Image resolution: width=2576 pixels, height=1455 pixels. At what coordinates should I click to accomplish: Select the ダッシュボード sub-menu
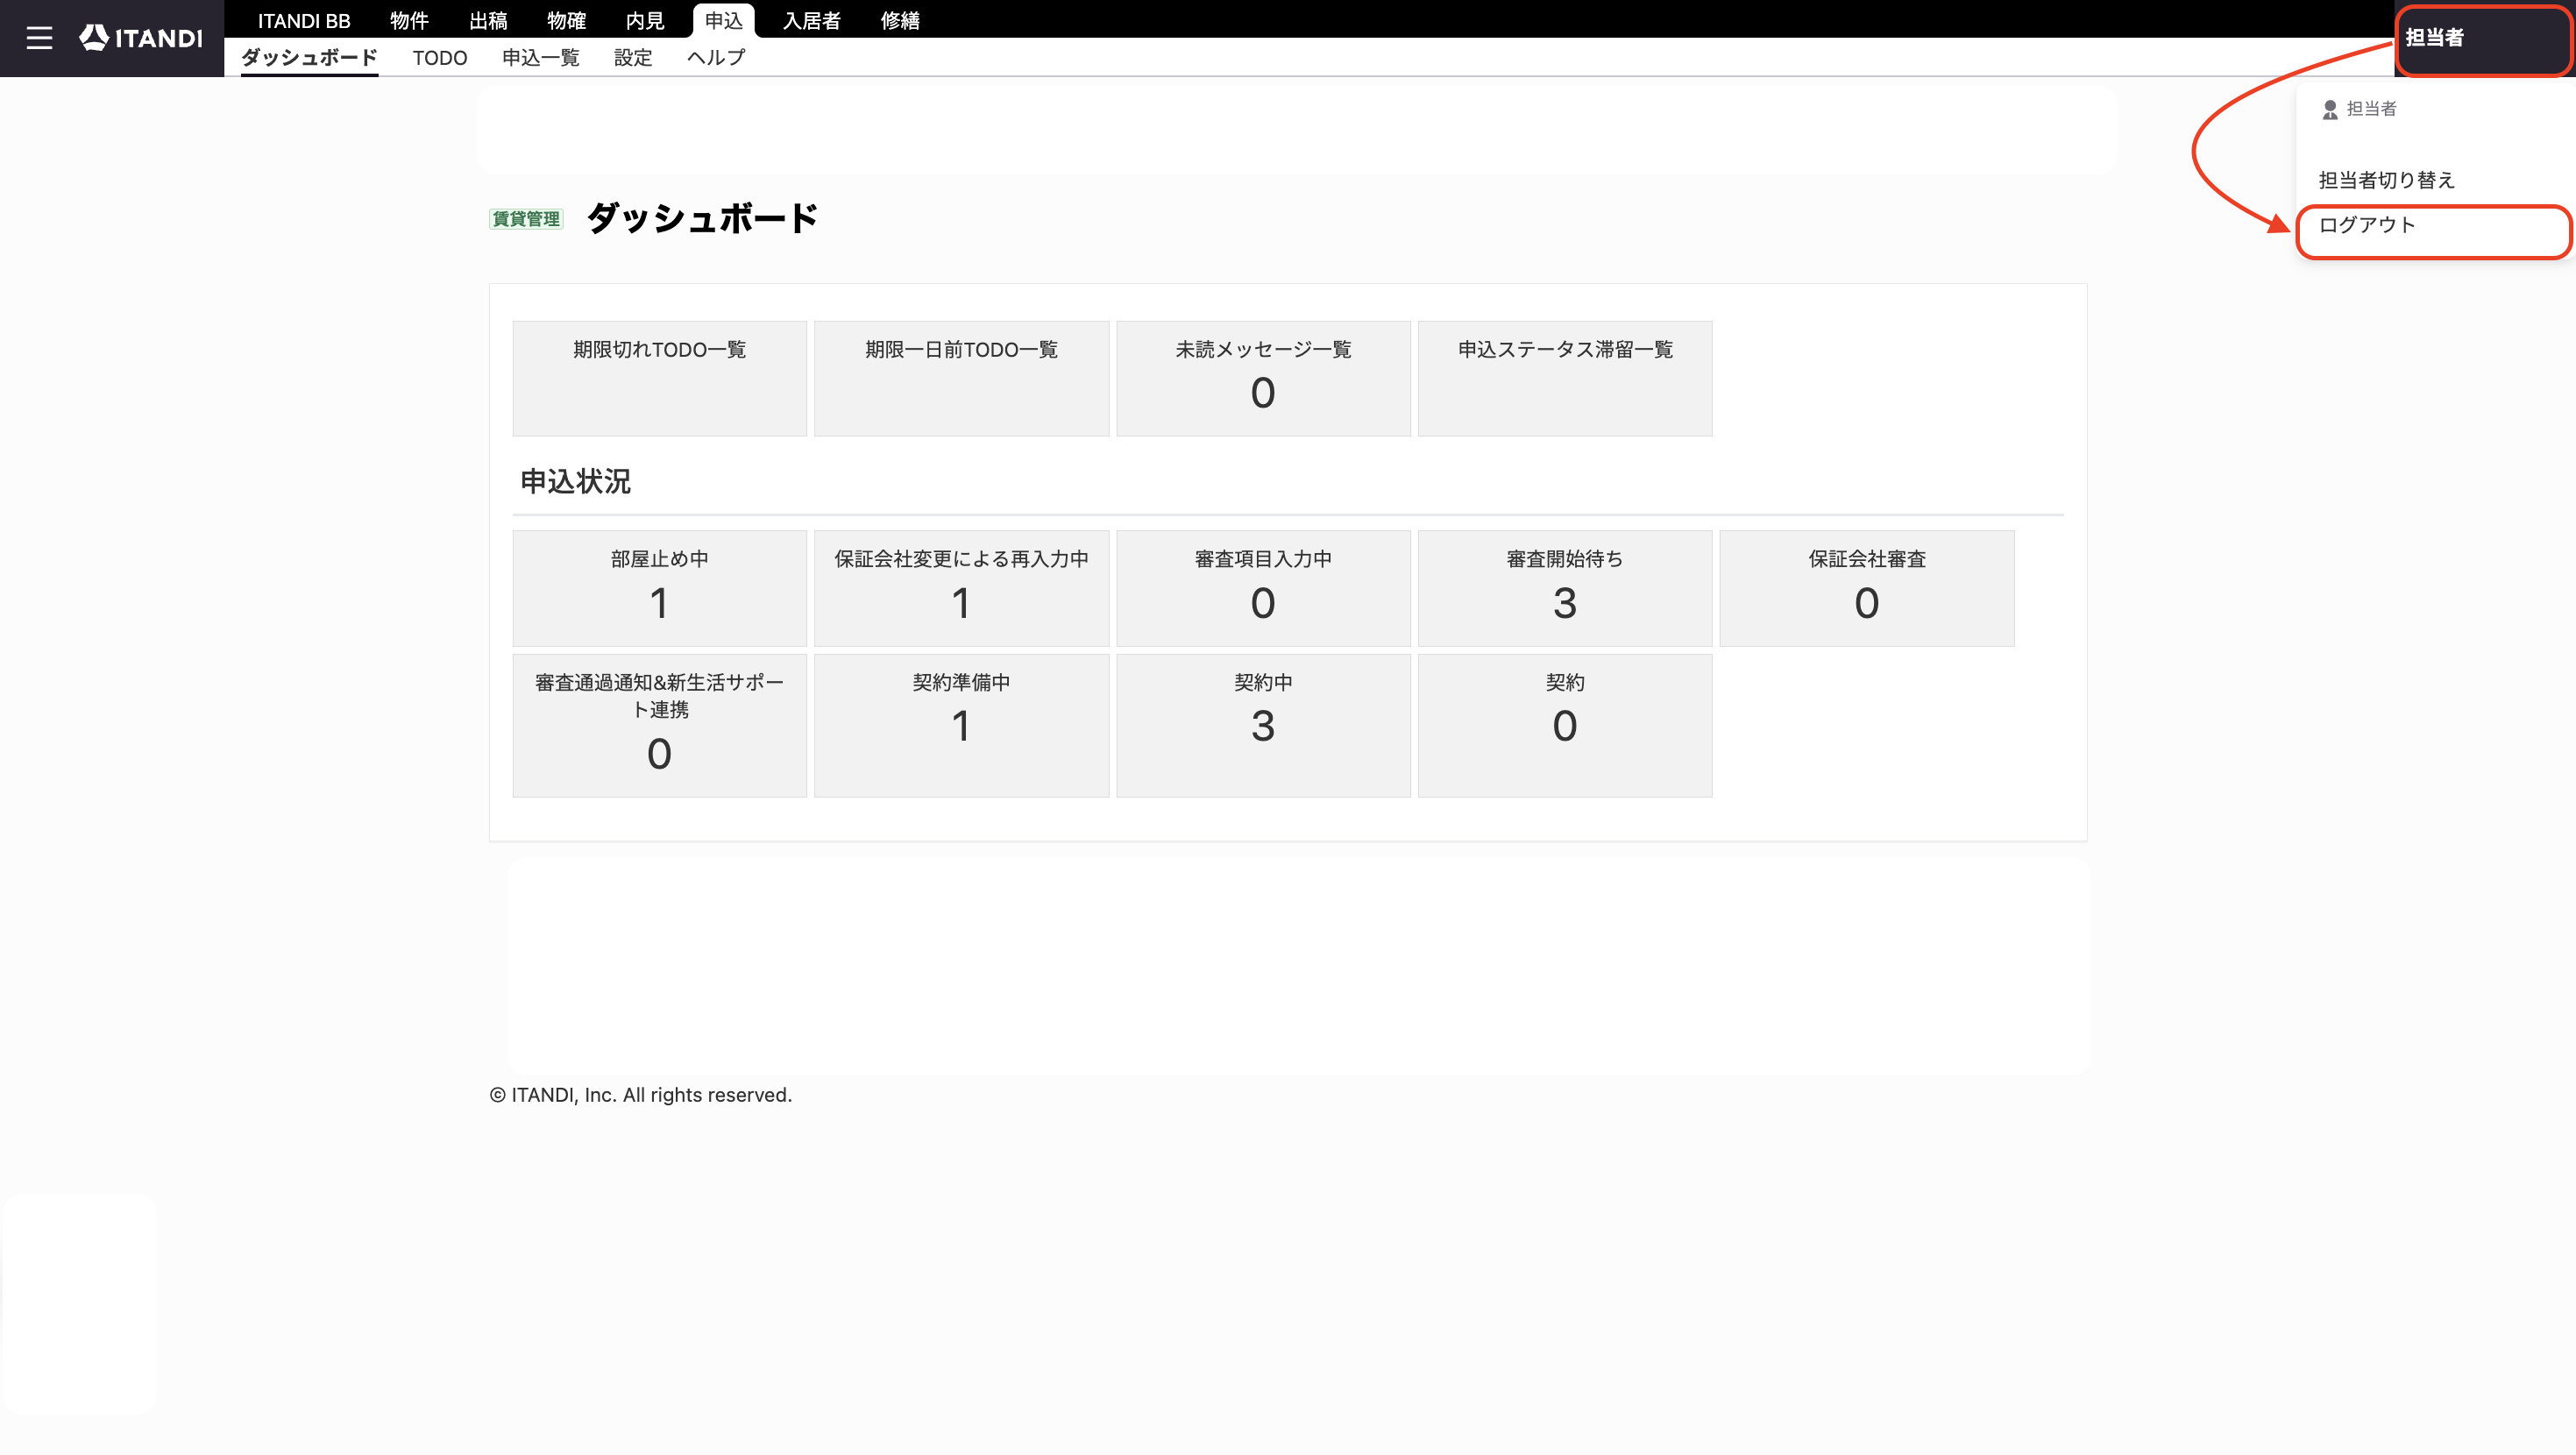coord(309,57)
